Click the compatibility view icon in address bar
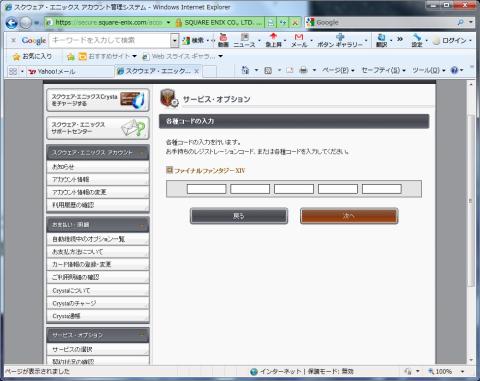480x381 pixels. click(271, 23)
